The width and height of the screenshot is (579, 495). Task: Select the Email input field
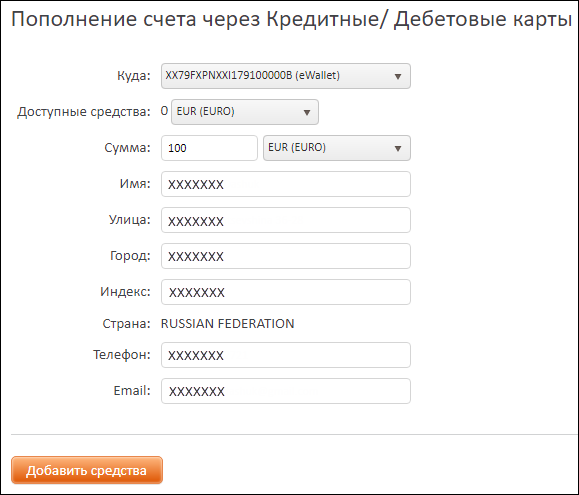(x=285, y=391)
